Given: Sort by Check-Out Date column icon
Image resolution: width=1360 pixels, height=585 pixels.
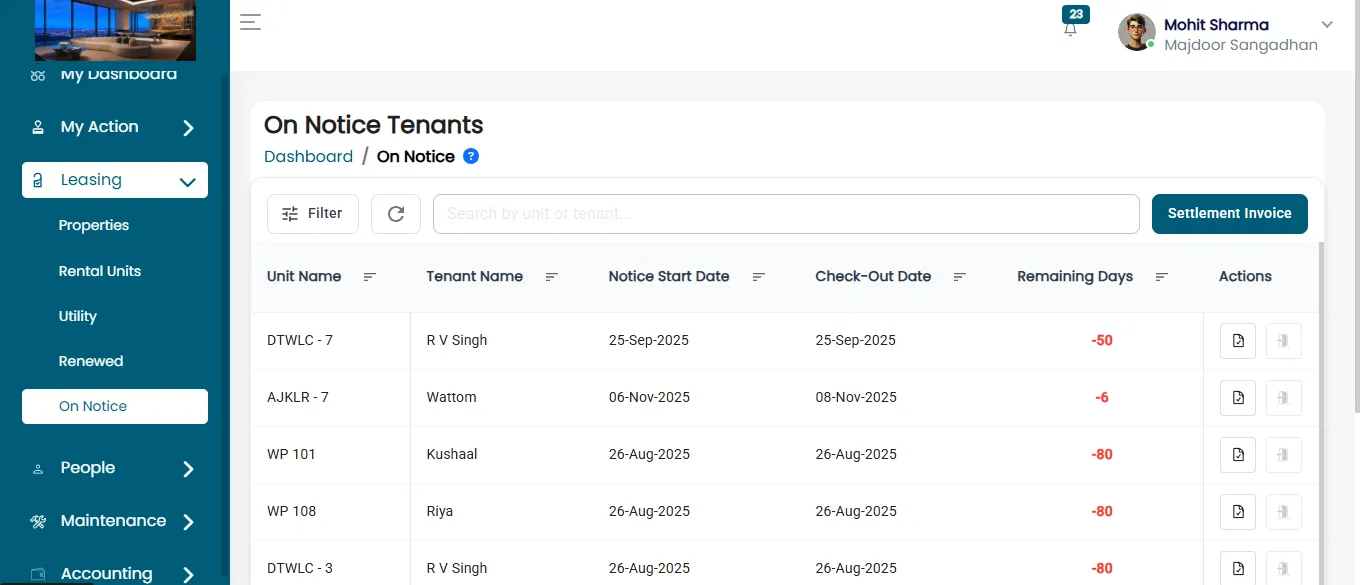Looking at the screenshot, I should tap(960, 277).
